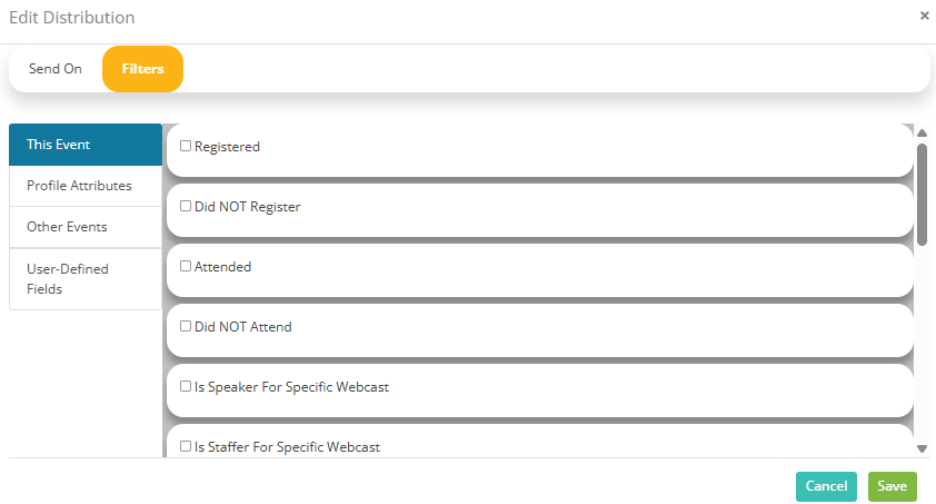Save the distribution changes

[892, 486]
